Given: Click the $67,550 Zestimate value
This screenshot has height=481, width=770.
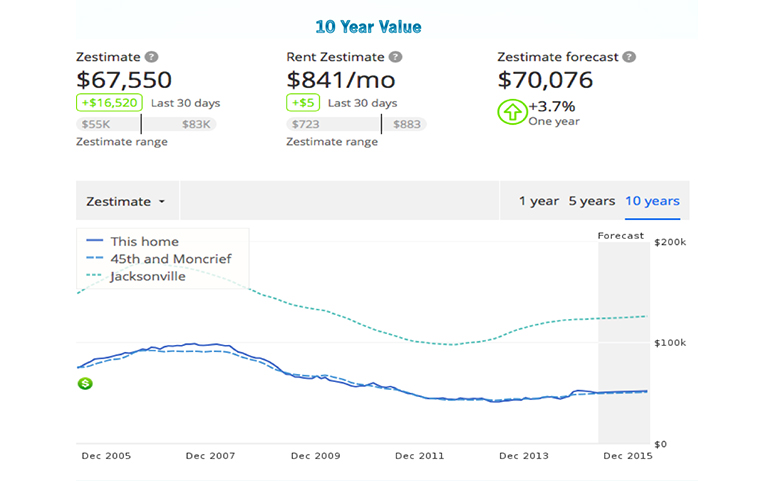Looking at the screenshot, I should pyautogui.click(x=124, y=80).
